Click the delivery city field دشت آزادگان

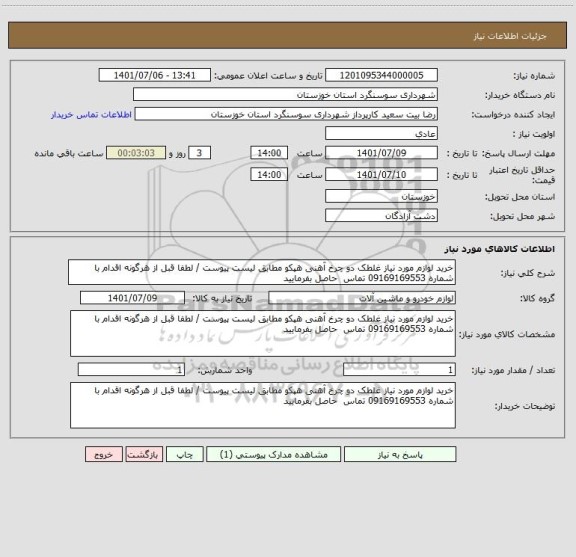pyautogui.click(x=381, y=216)
